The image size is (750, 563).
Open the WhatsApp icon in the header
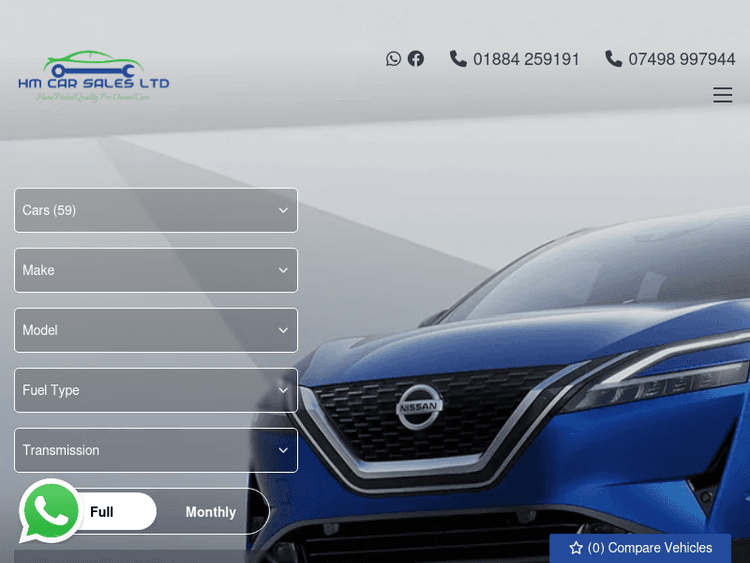click(x=393, y=59)
